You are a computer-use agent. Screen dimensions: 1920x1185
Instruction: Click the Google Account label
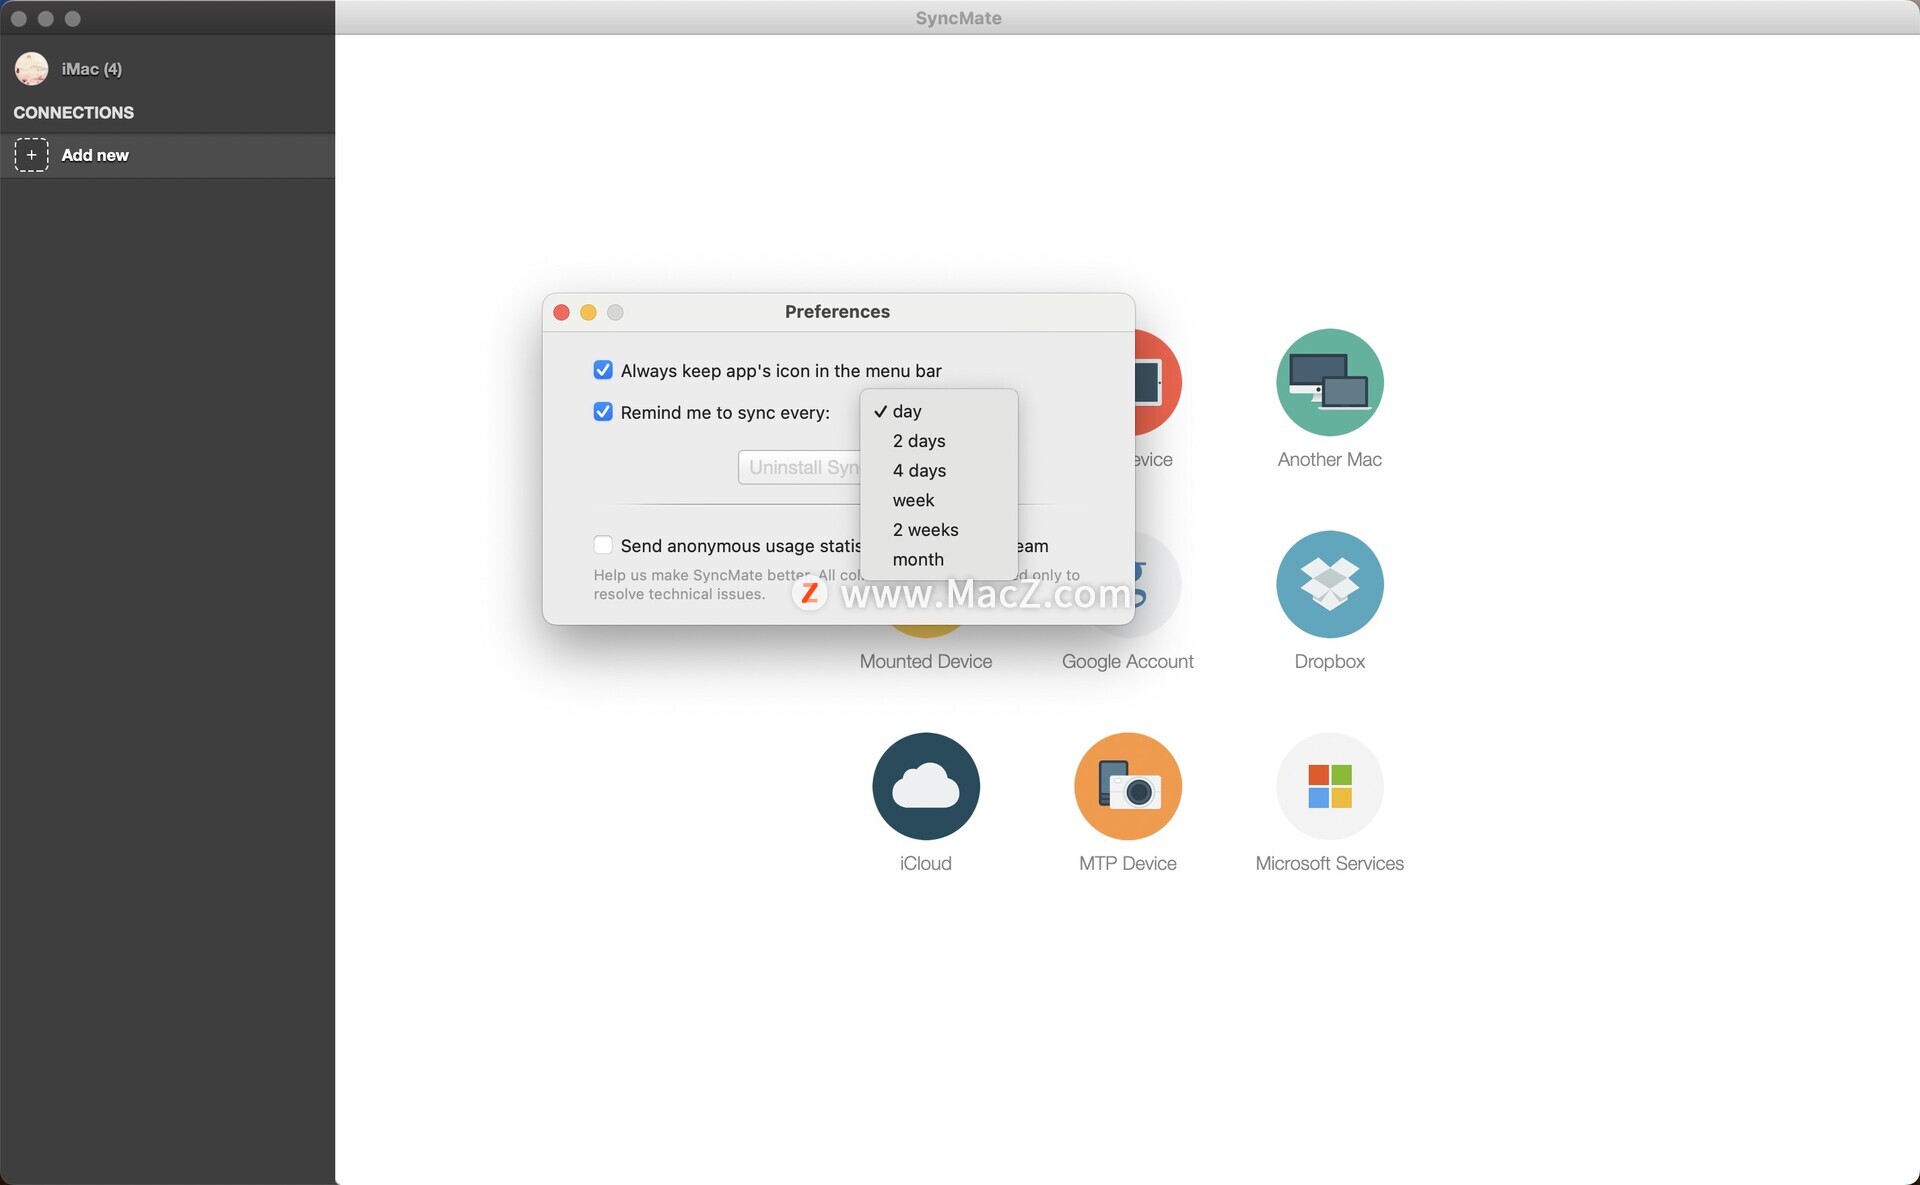pyautogui.click(x=1127, y=661)
